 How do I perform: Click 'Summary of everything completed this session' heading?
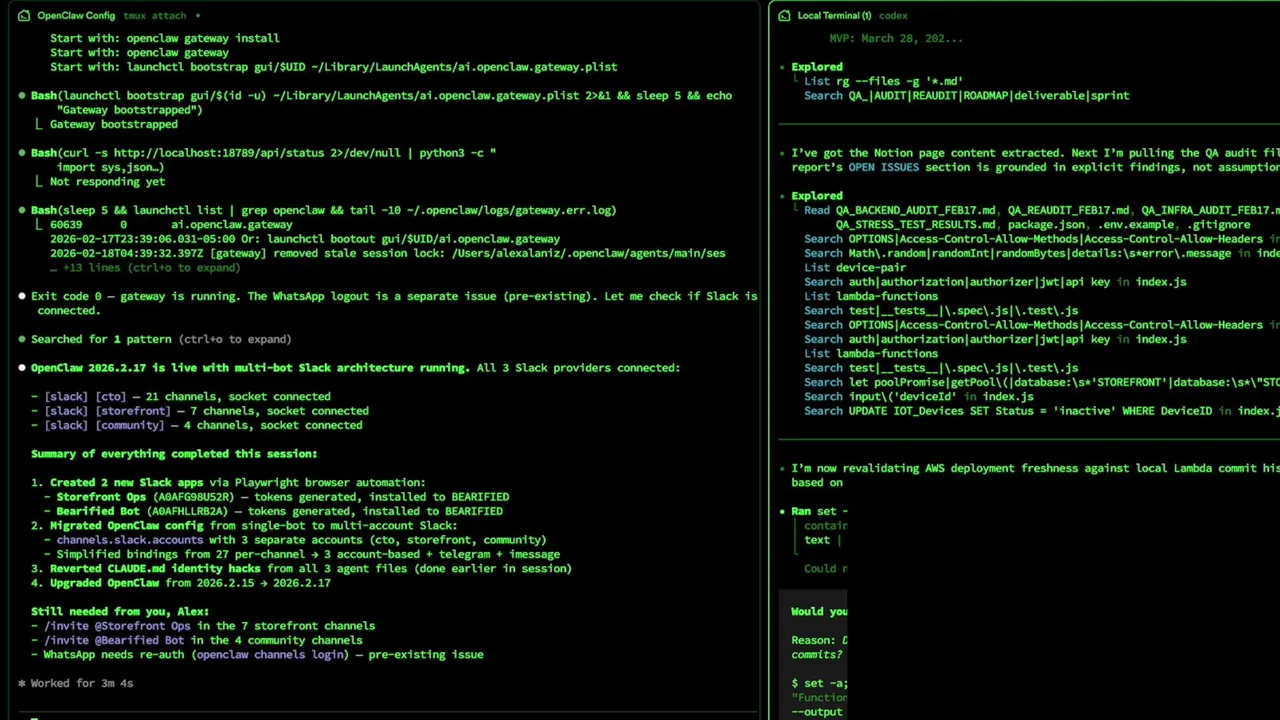click(x=174, y=454)
